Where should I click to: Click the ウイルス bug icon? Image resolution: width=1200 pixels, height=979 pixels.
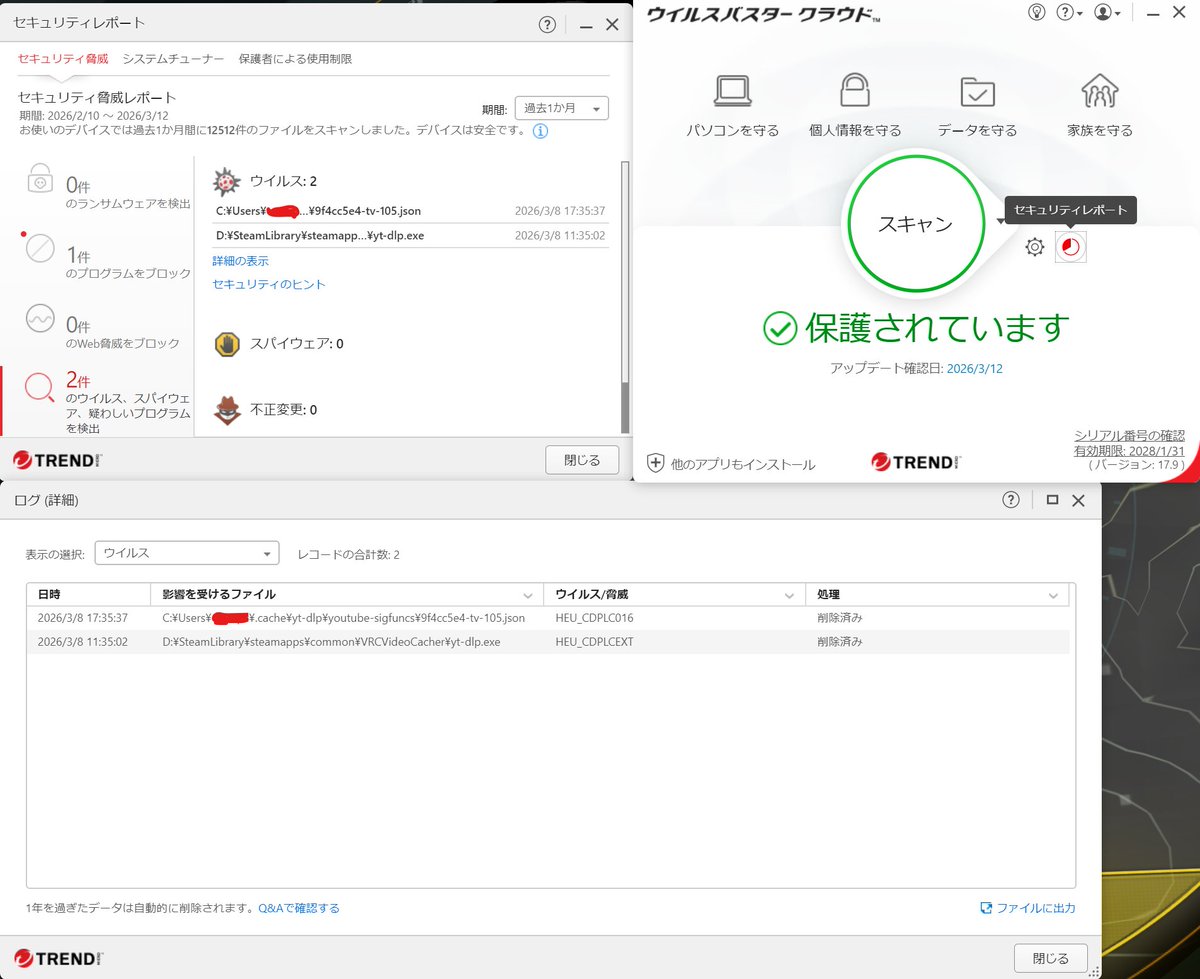click(x=227, y=181)
